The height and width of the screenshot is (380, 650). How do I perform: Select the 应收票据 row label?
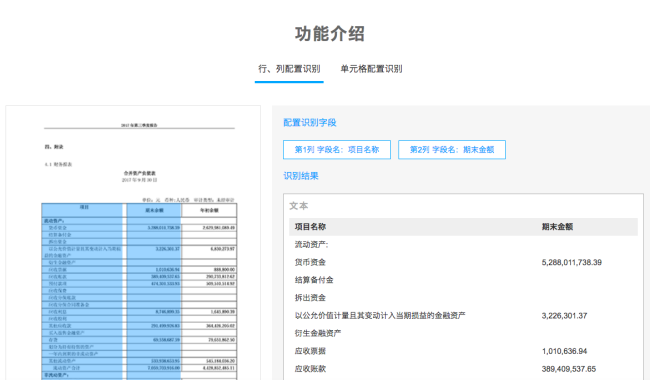[x=310, y=351]
